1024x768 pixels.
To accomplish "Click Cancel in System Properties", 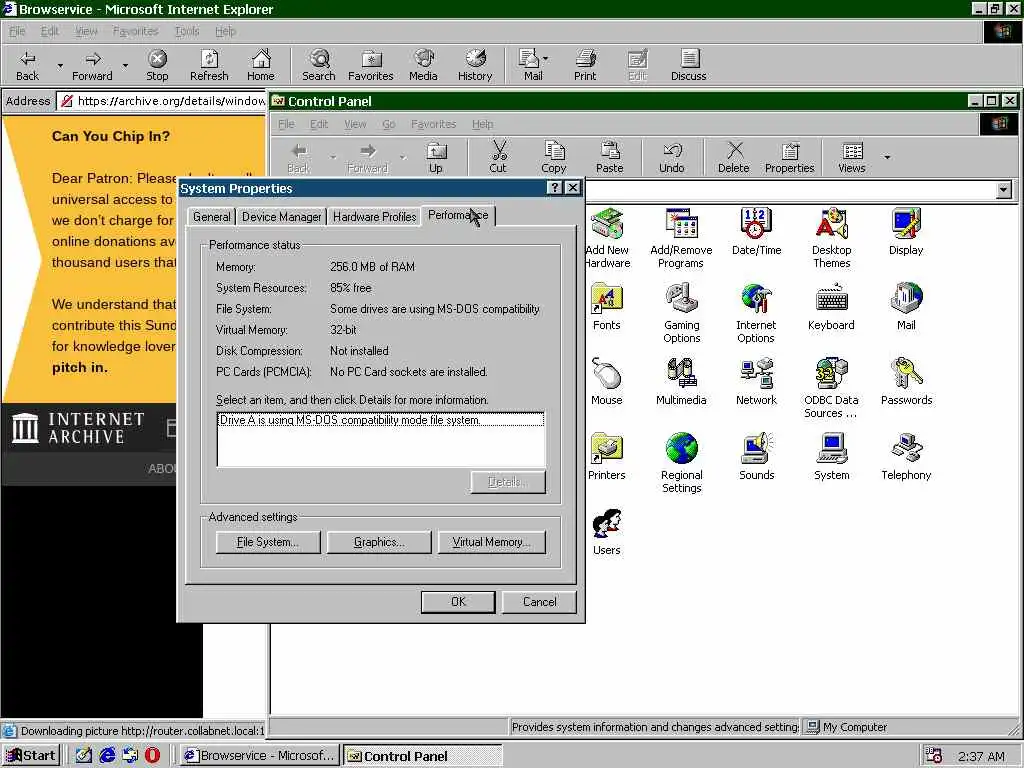I will pyautogui.click(x=539, y=601).
